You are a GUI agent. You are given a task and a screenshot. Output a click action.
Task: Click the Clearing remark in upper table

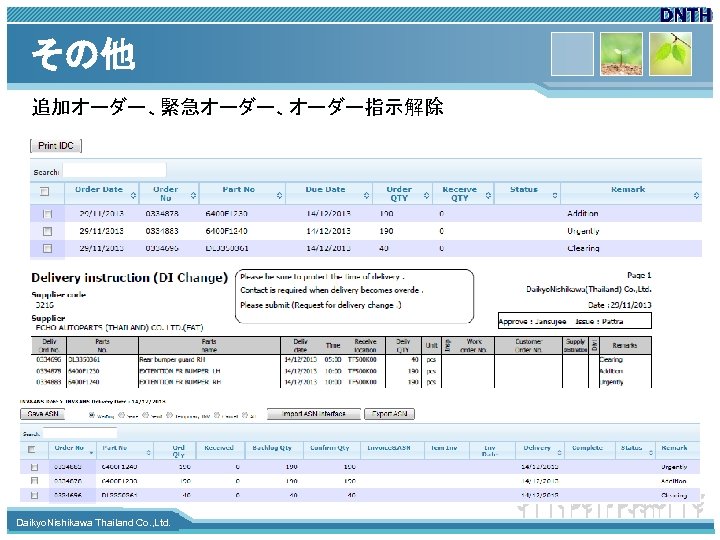(583, 248)
